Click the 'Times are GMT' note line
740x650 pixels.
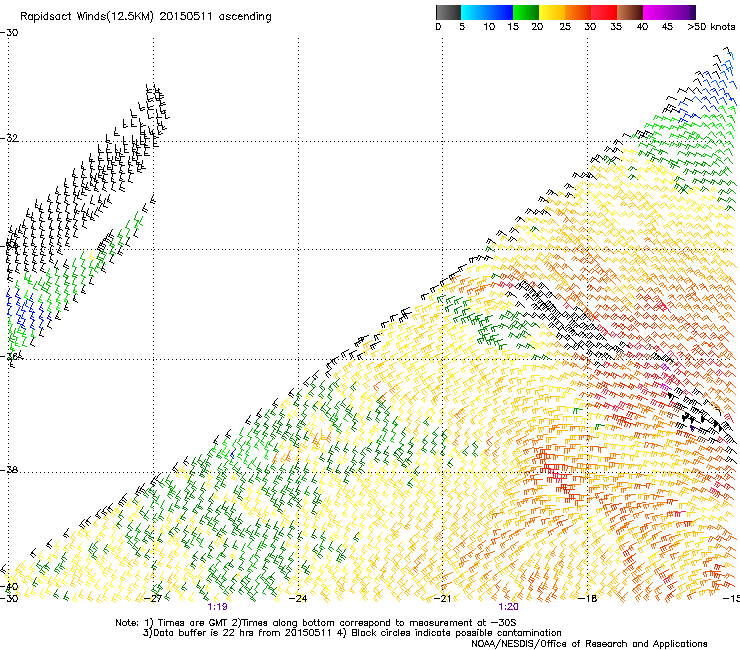[316, 623]
